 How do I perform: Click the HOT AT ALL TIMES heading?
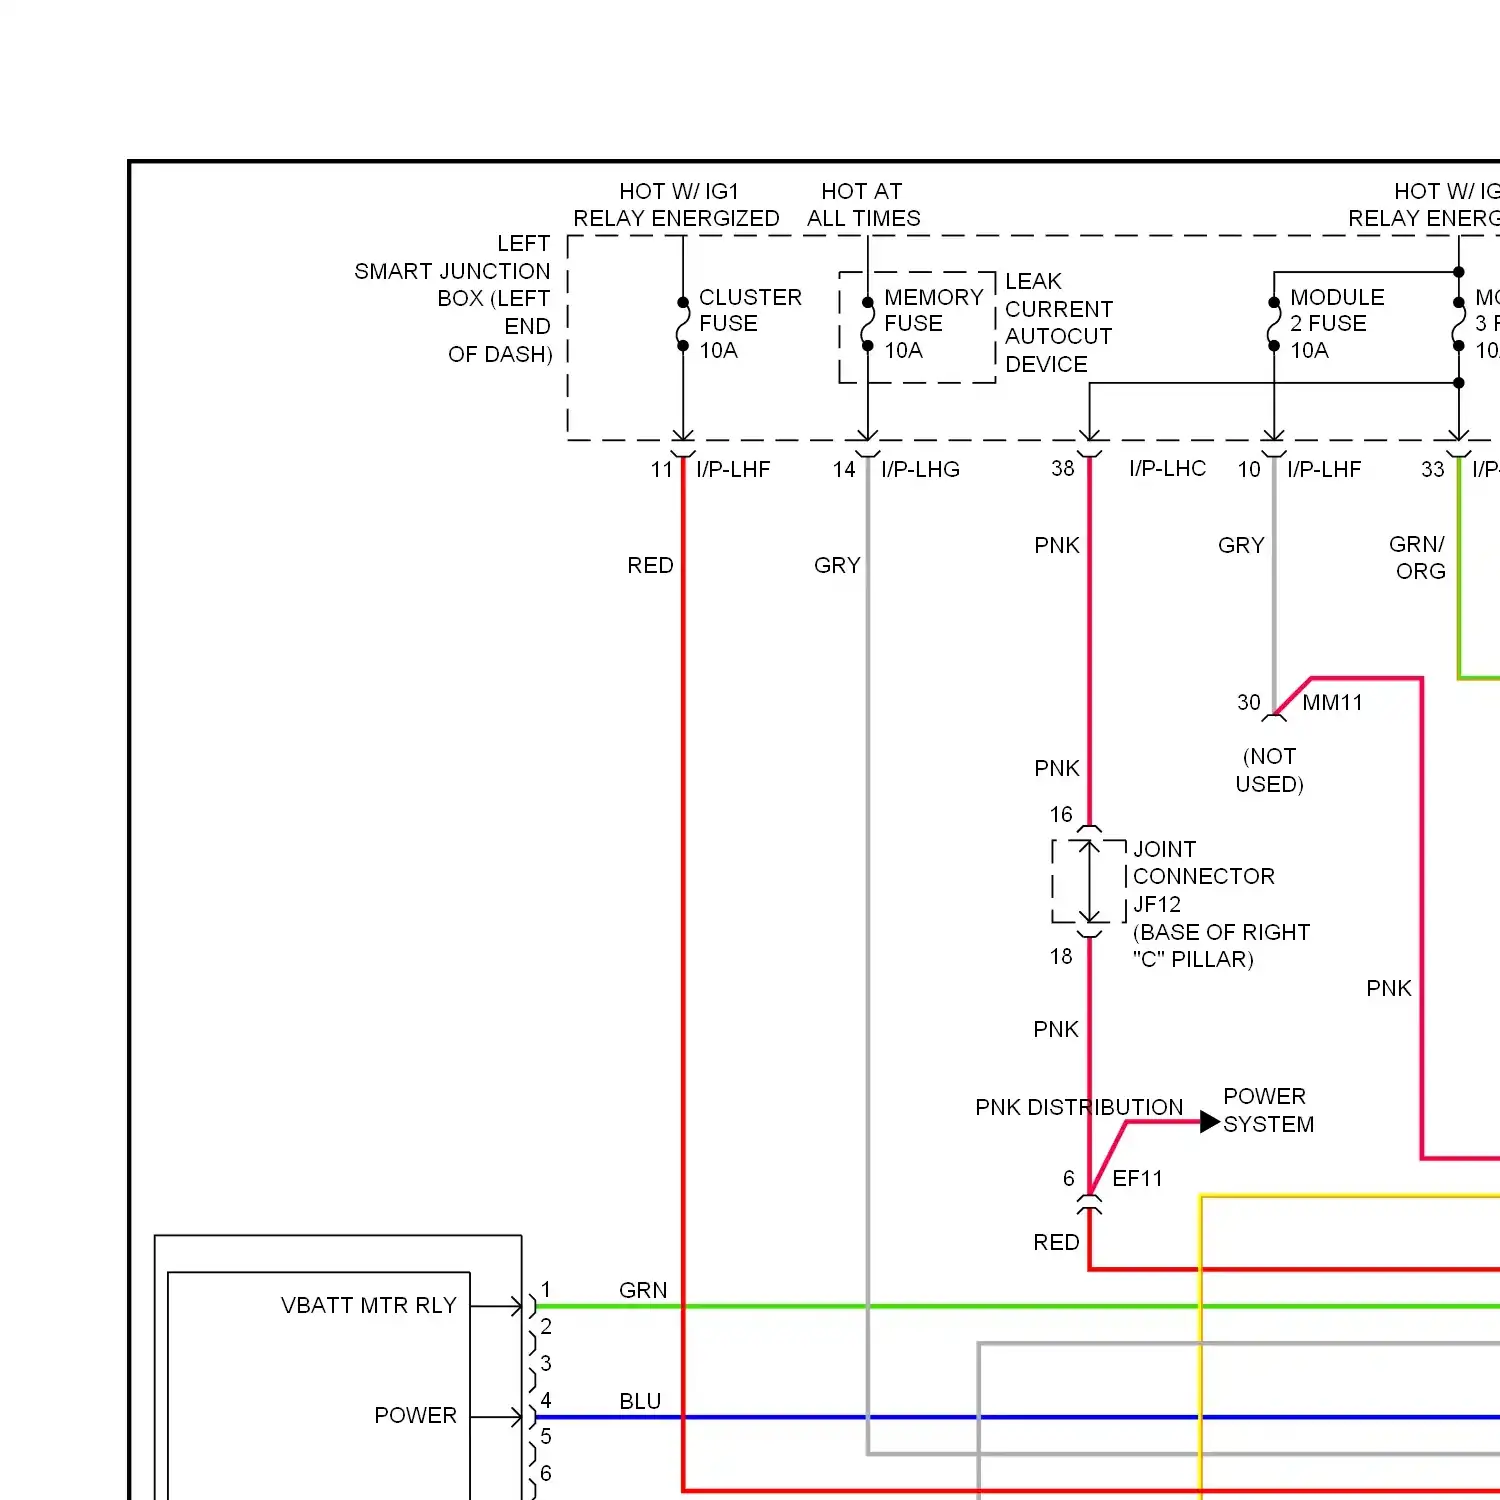click(x=864, y=205)
